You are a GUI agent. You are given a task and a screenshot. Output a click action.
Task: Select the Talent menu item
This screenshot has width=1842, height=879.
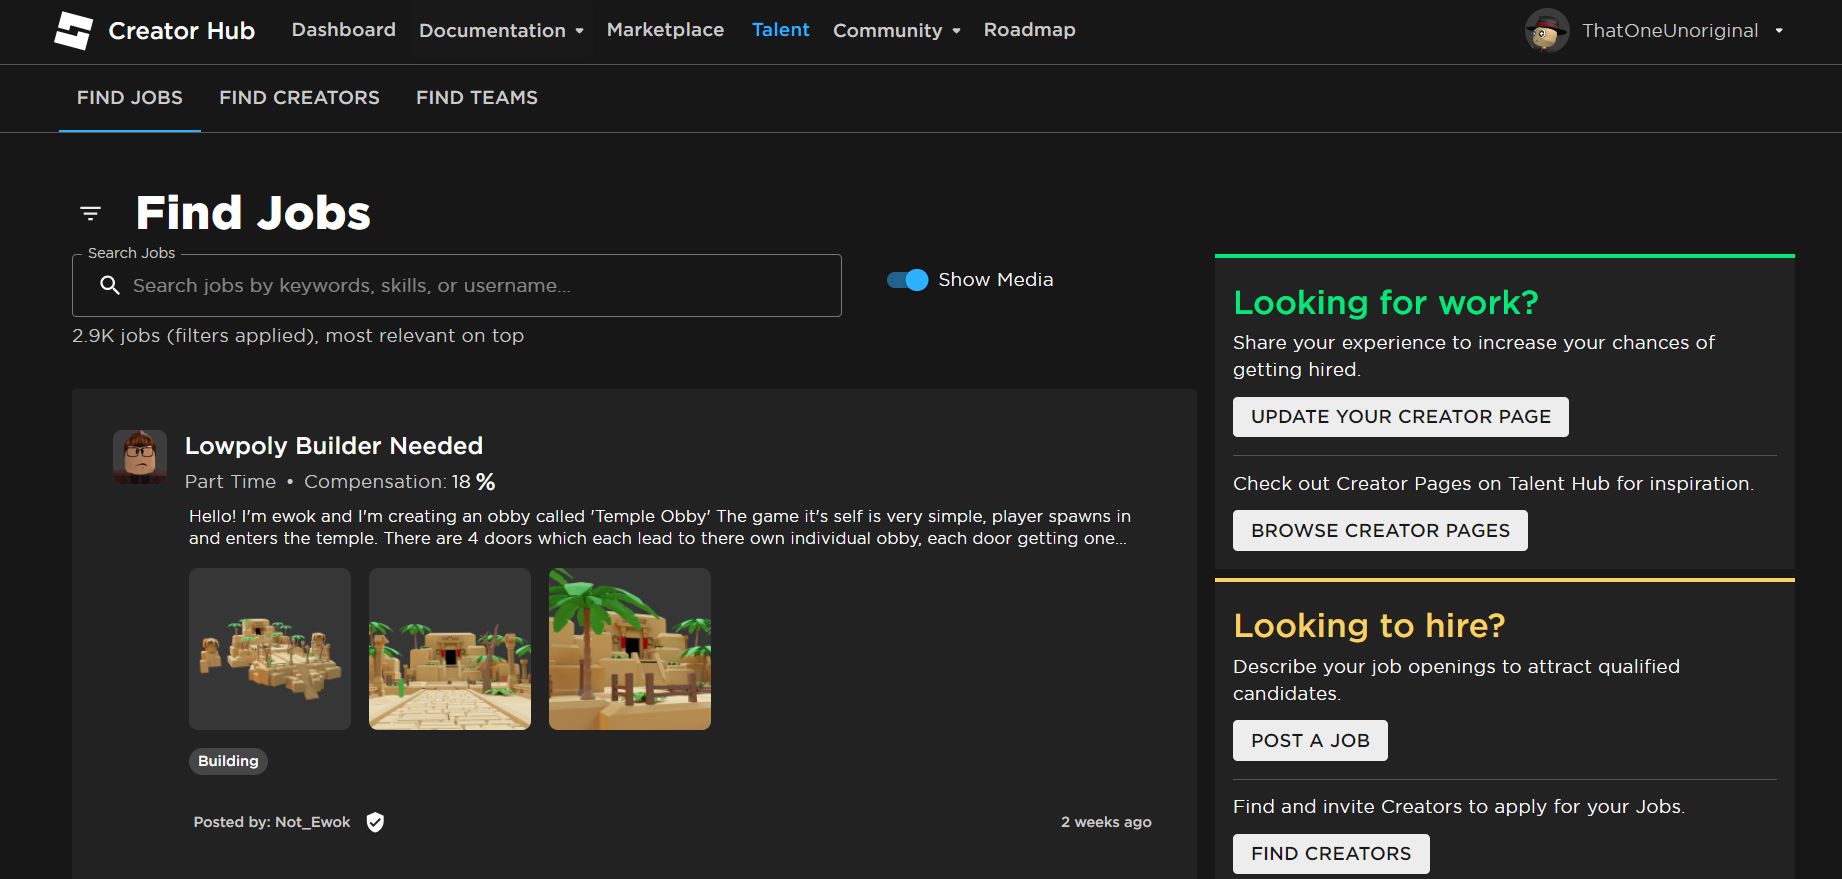coord(780,30)
